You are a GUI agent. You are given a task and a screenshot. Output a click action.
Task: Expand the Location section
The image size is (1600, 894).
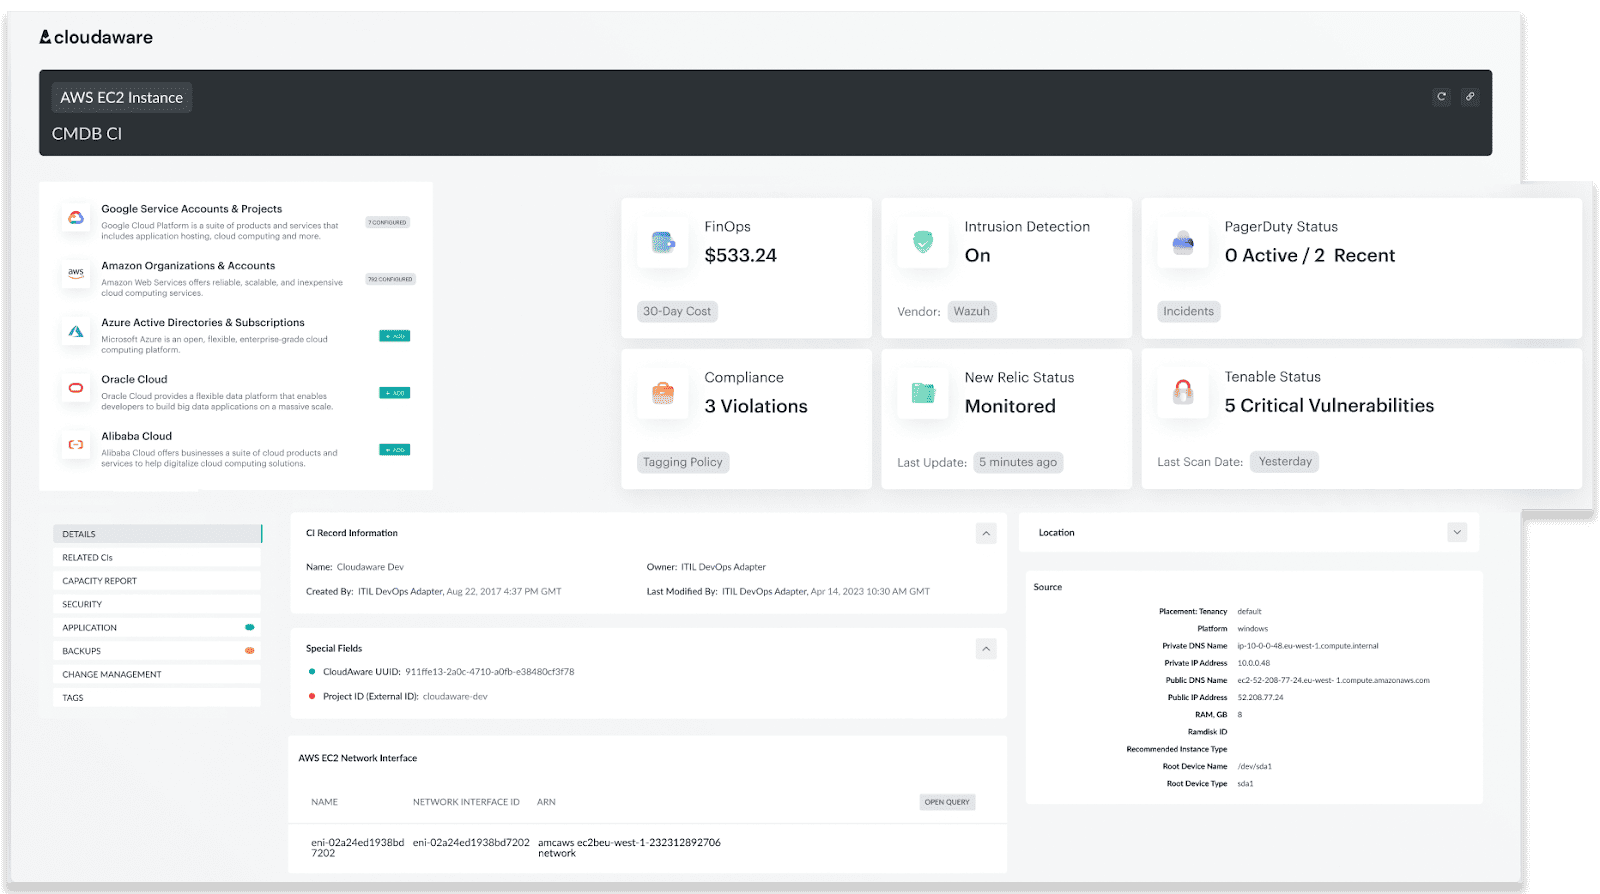(x=1457, y=533)
